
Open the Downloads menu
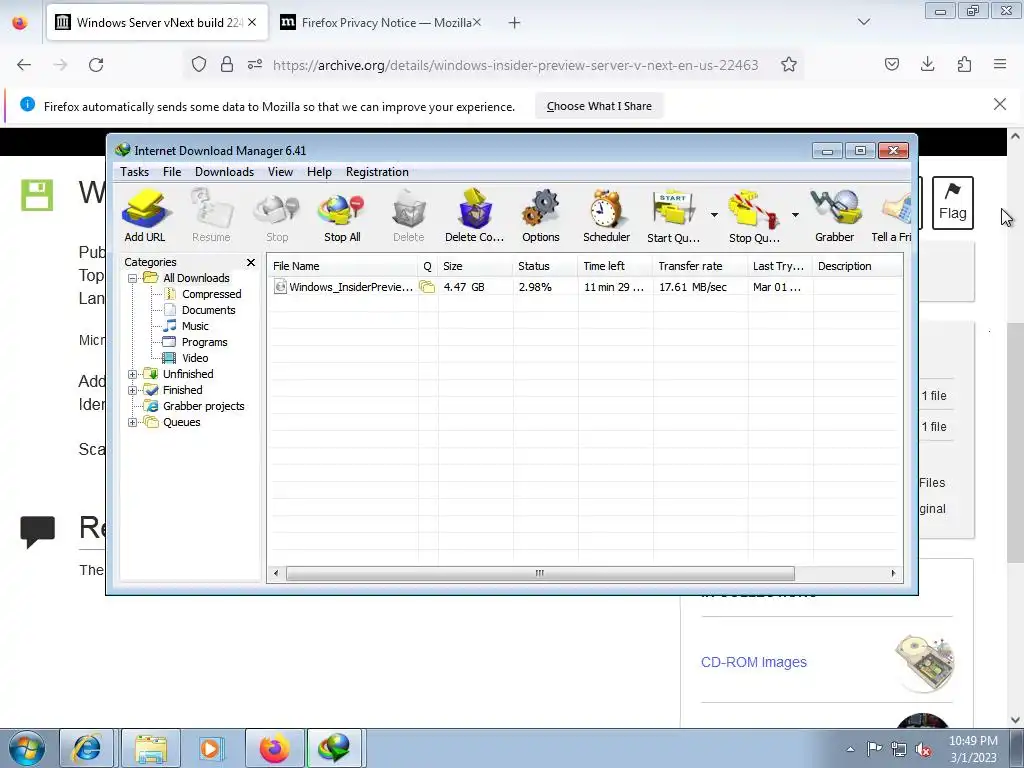224,172
